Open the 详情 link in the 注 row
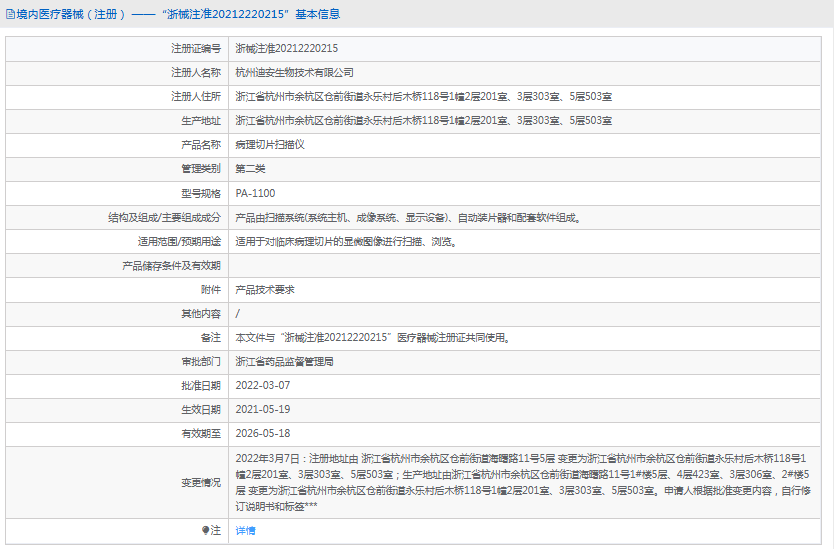The width and height of the screenshot is (834, 549). coord(245,530)
